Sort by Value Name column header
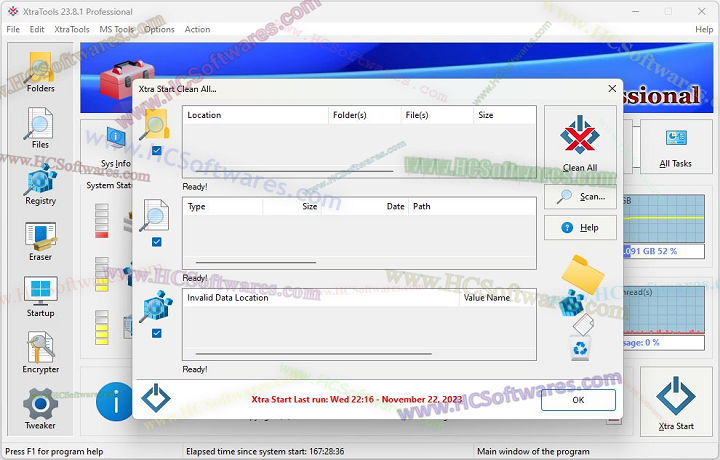The width and height of the screenshot is (720, 460). tap(497, 298)
